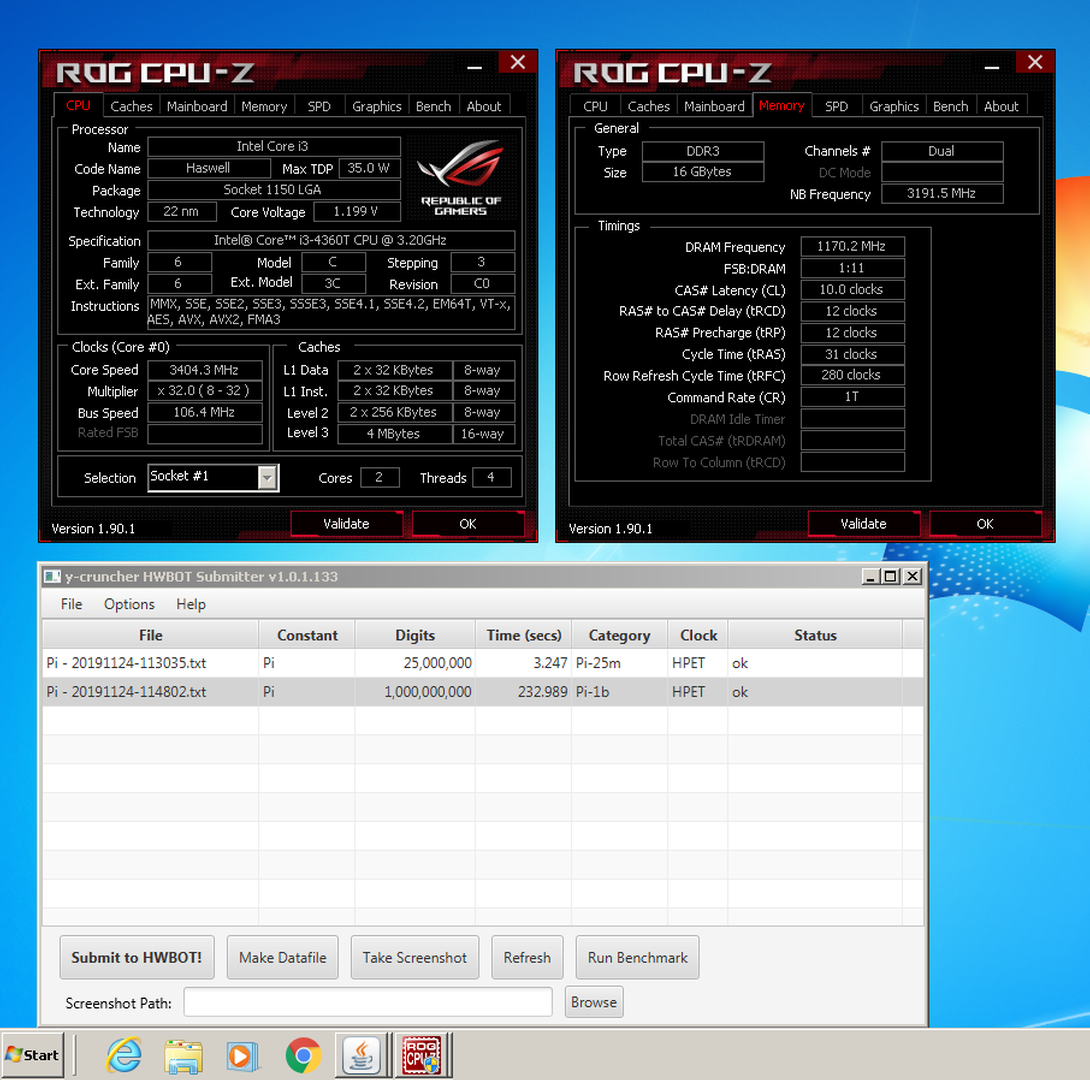Screen dimensions: 1090x1080
Task: Open Graphics tab in left CPU-Z window
Action: point(377,106)
